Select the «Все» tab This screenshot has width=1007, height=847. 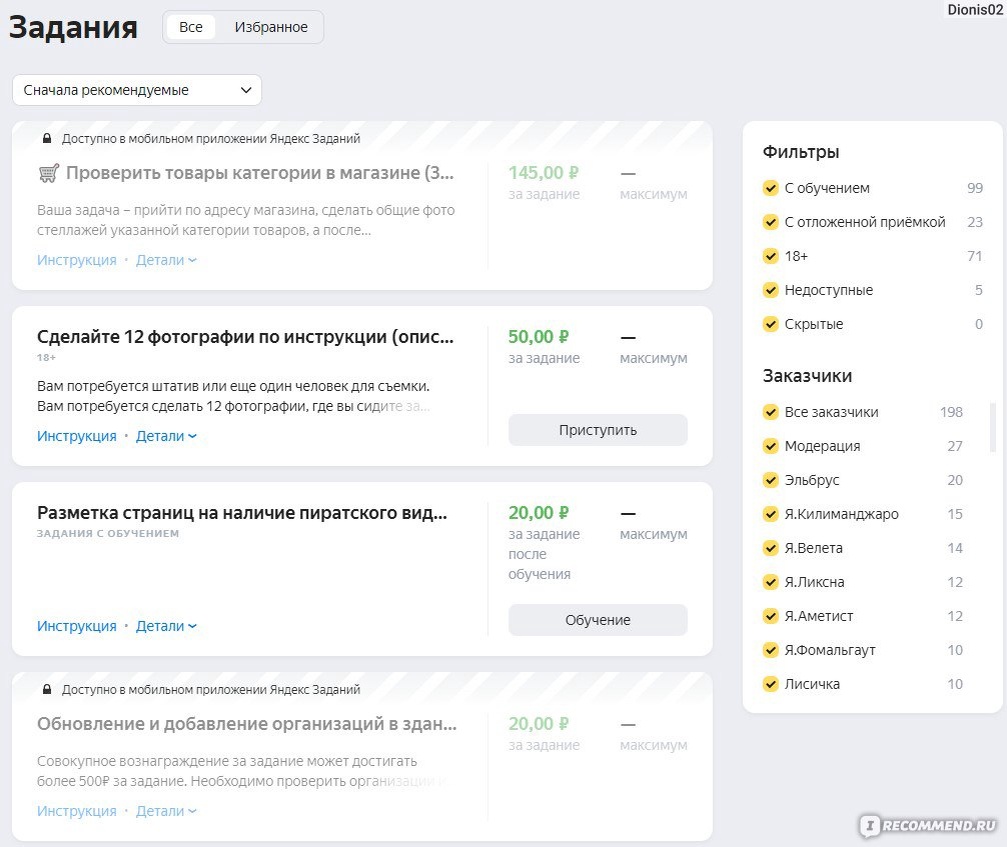coord(189,27)
